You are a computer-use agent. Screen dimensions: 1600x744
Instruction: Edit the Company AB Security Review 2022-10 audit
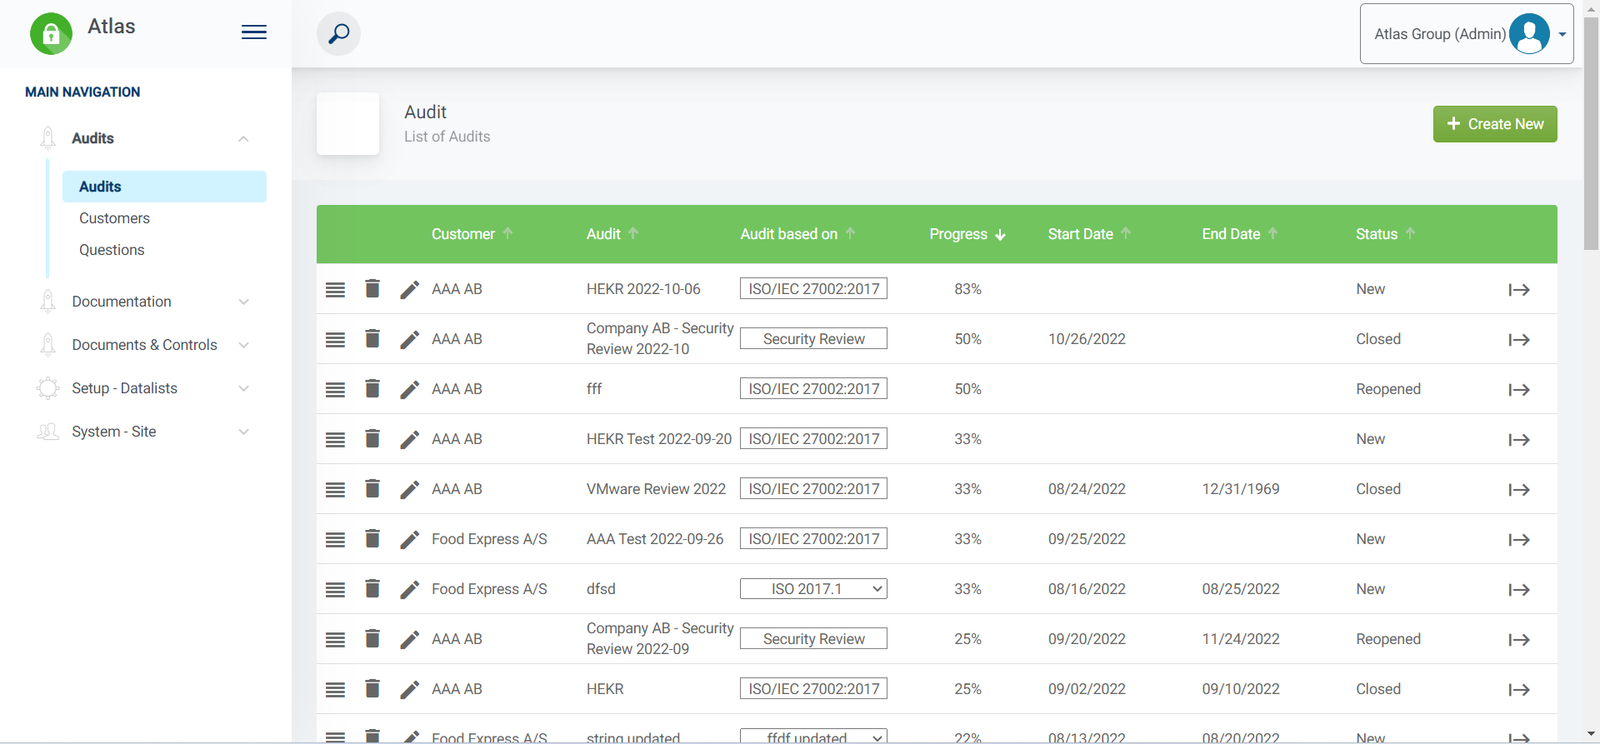coord(409,339)
